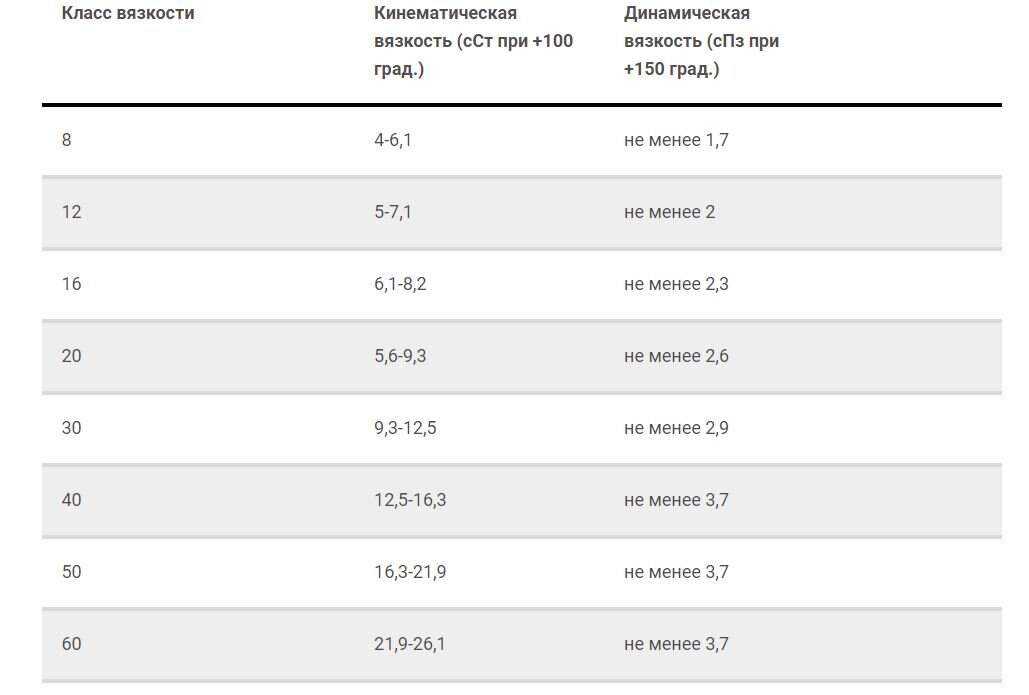
Task: Click the kinematic value "5-7,1"
Action: [x=393, y=212]
